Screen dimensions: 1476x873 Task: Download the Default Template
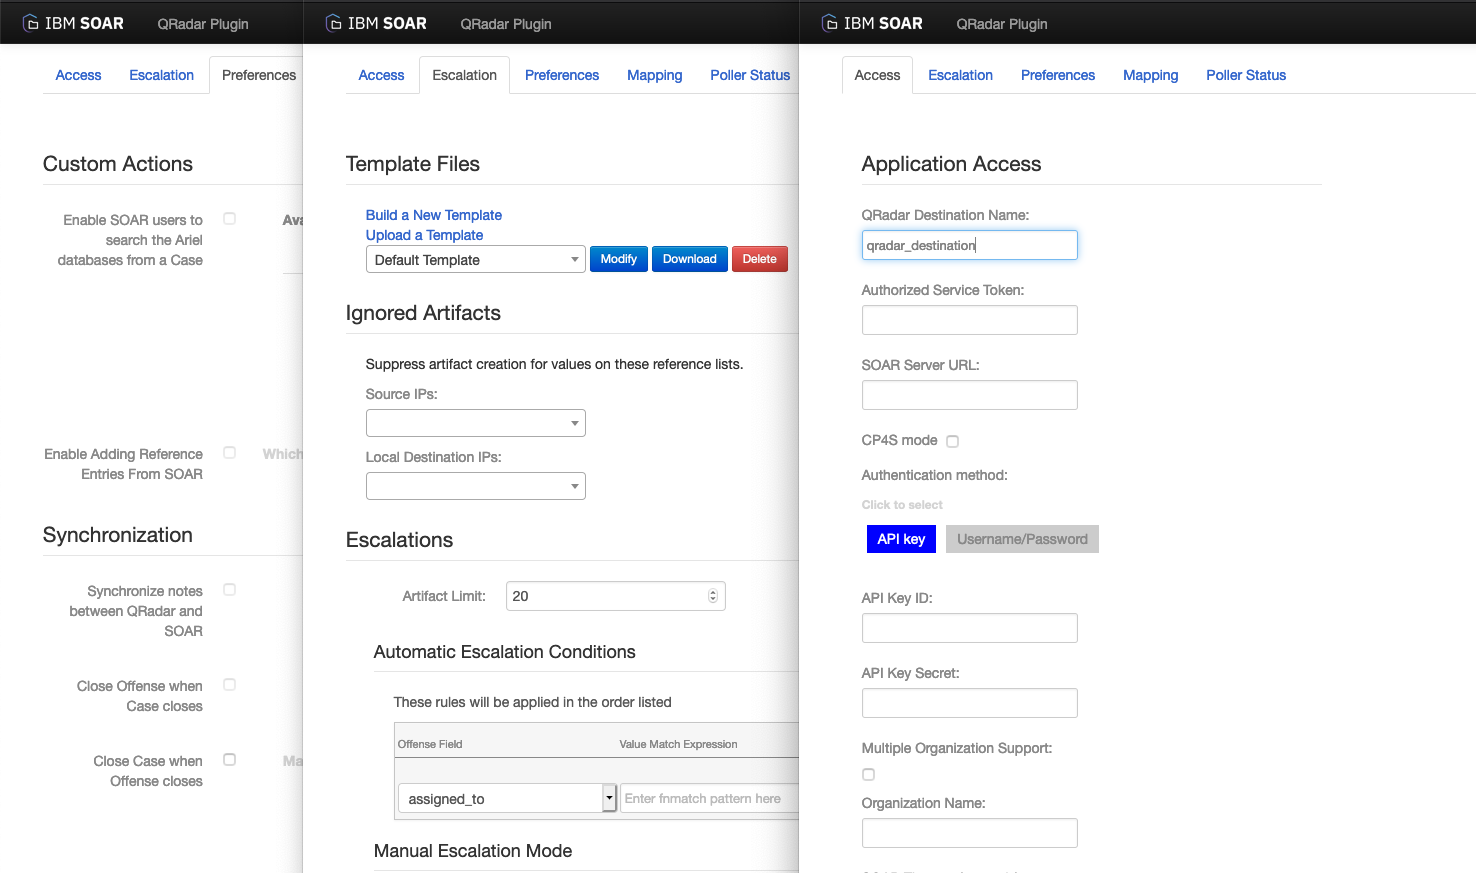click(x=689, y=259)
